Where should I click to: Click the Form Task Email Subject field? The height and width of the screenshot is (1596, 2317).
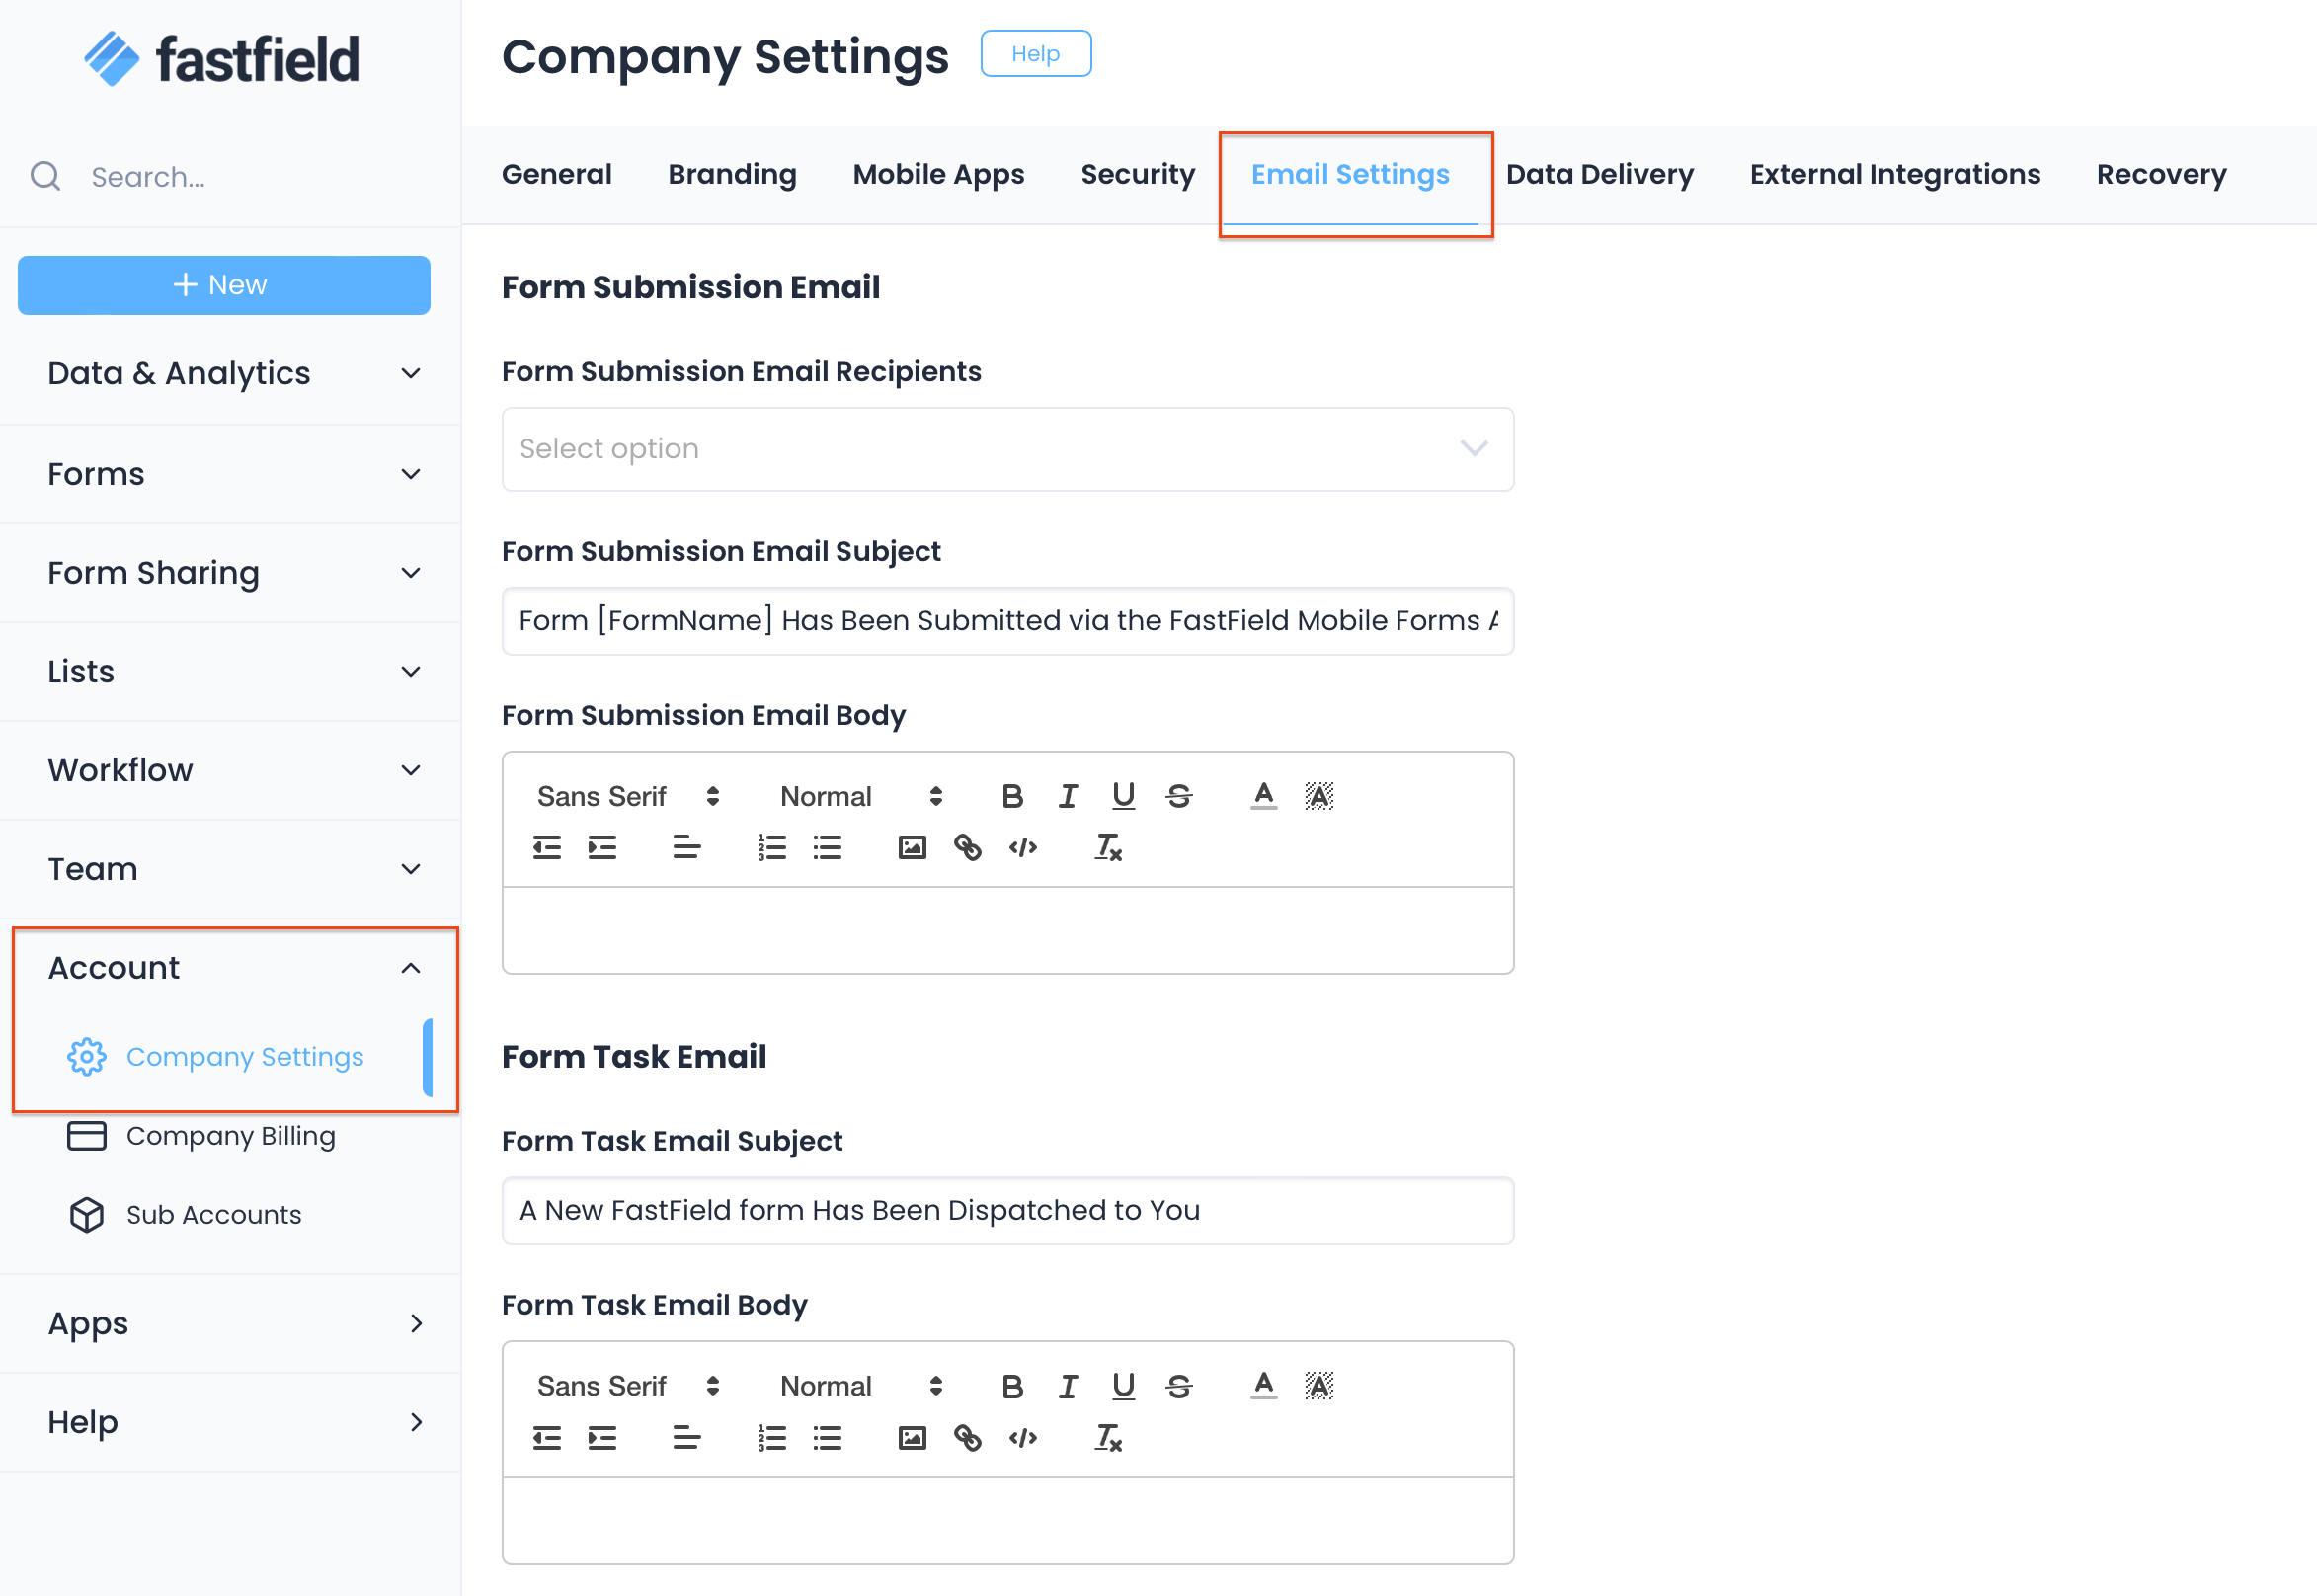1007,1211
